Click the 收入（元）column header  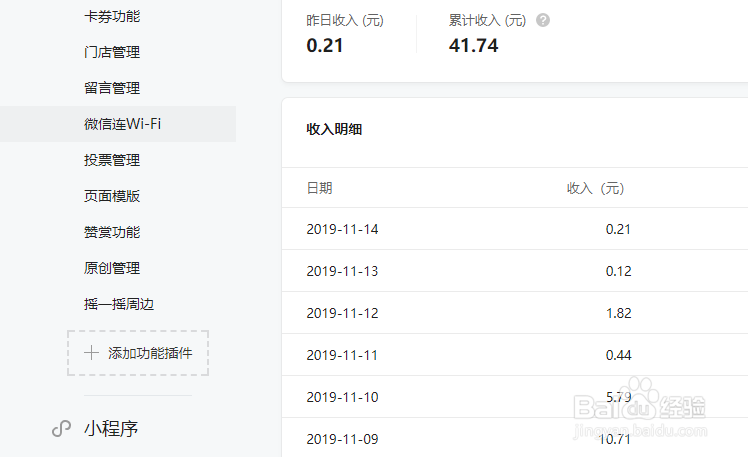[595, 188]
